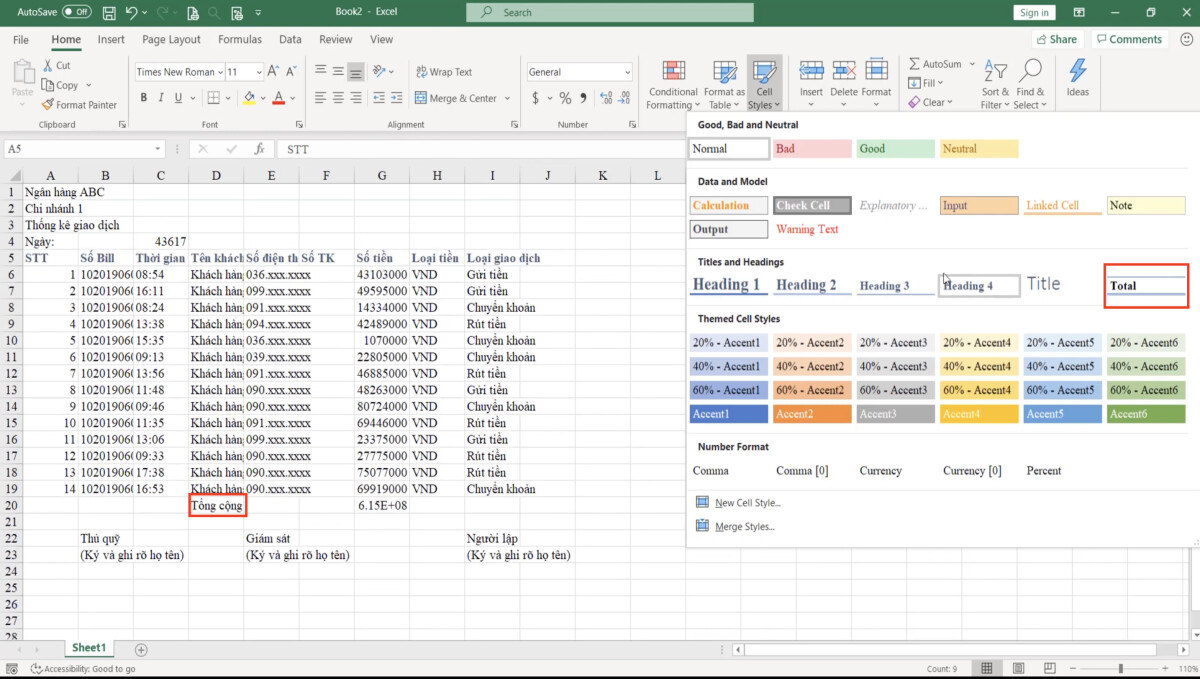Click the Comma Style icon in the Number group

click(584, 98)
